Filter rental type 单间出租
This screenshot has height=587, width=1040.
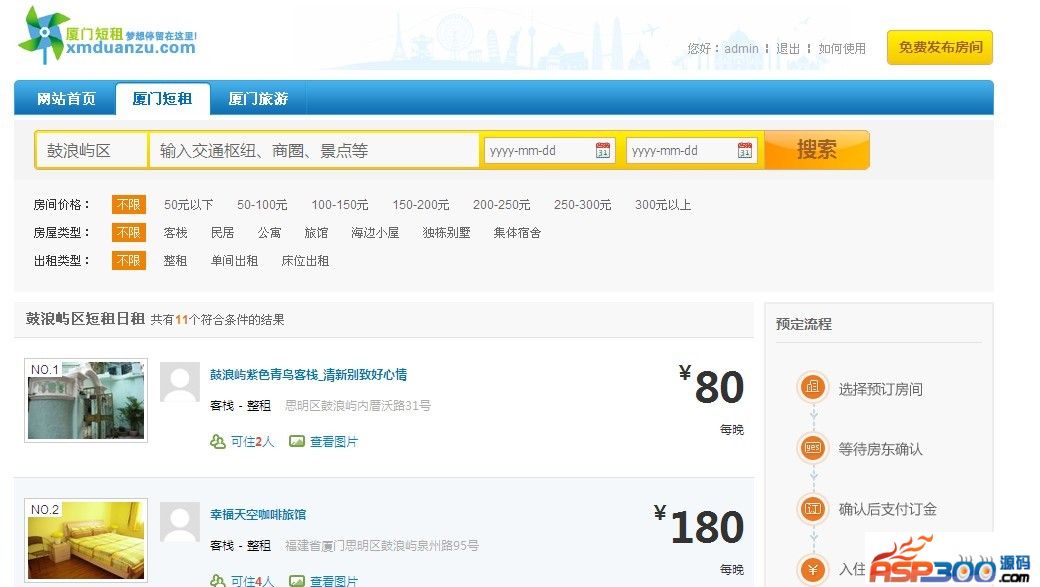tap(234, 261)
